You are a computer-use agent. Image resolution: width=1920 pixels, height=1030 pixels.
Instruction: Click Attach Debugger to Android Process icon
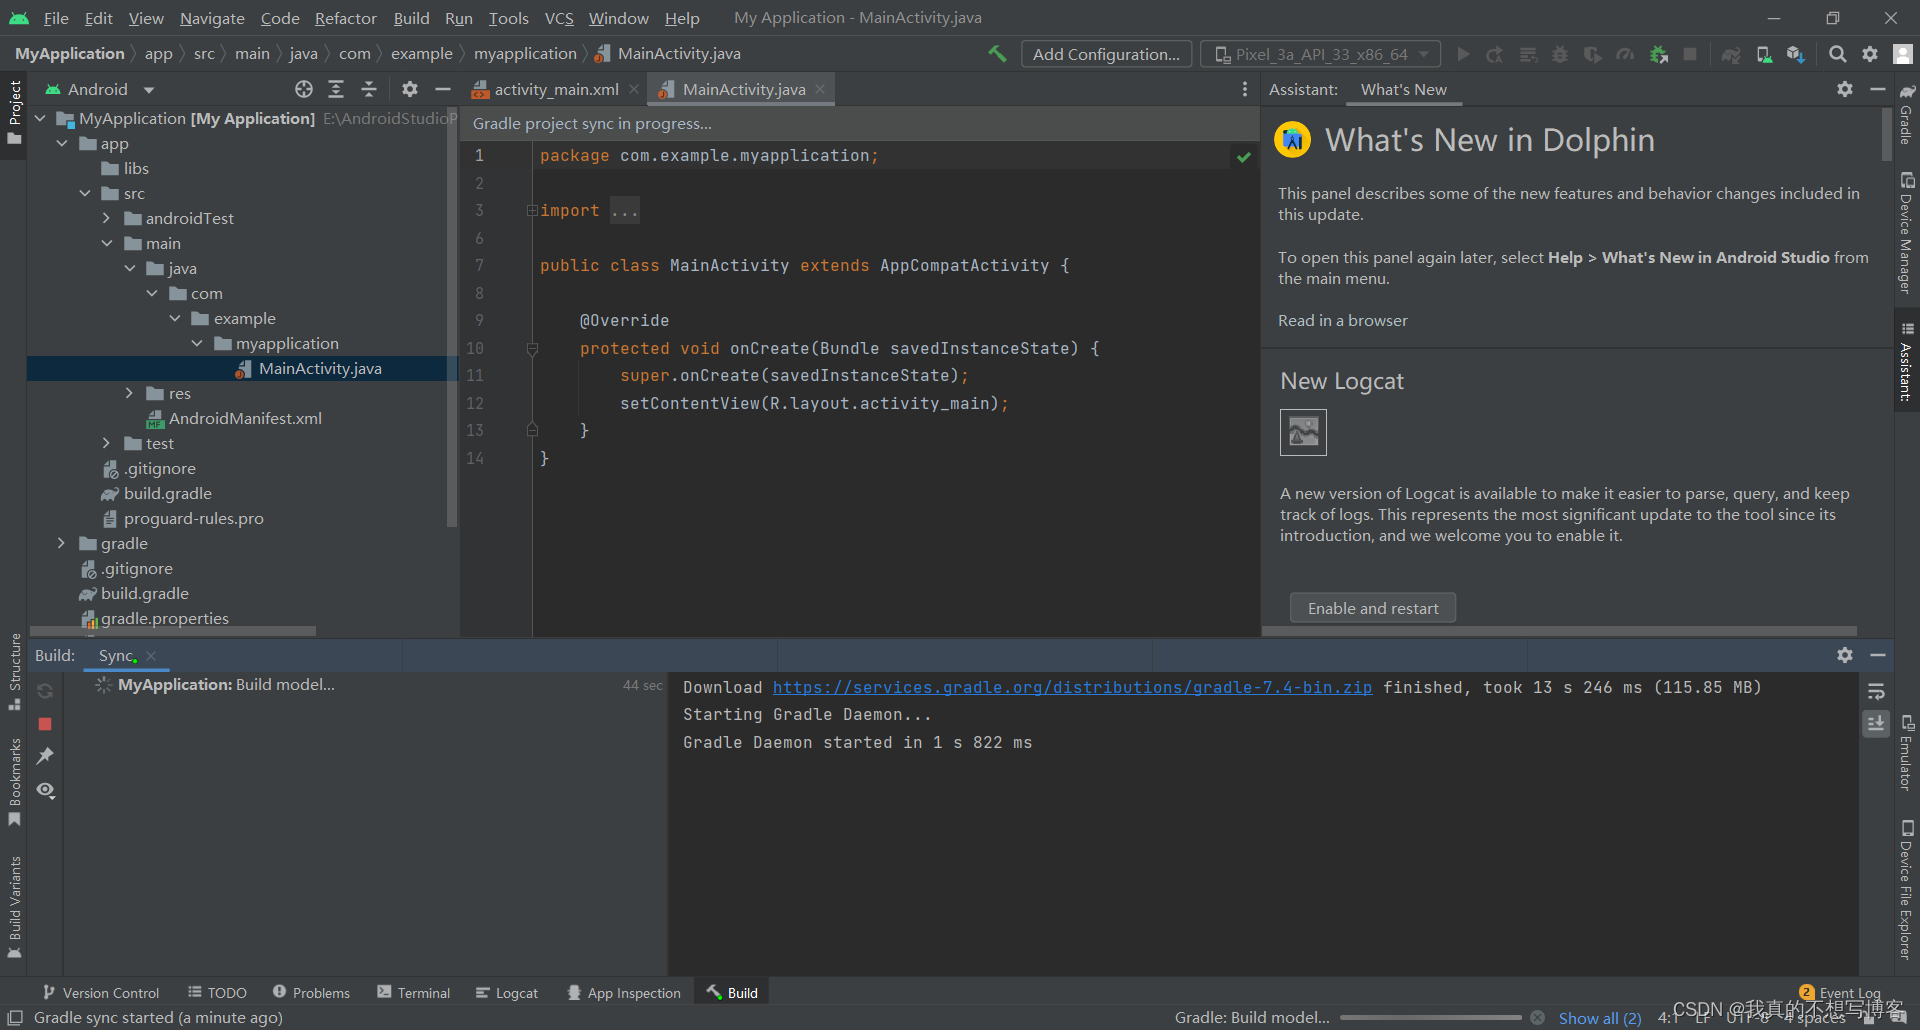point(1659,54)
